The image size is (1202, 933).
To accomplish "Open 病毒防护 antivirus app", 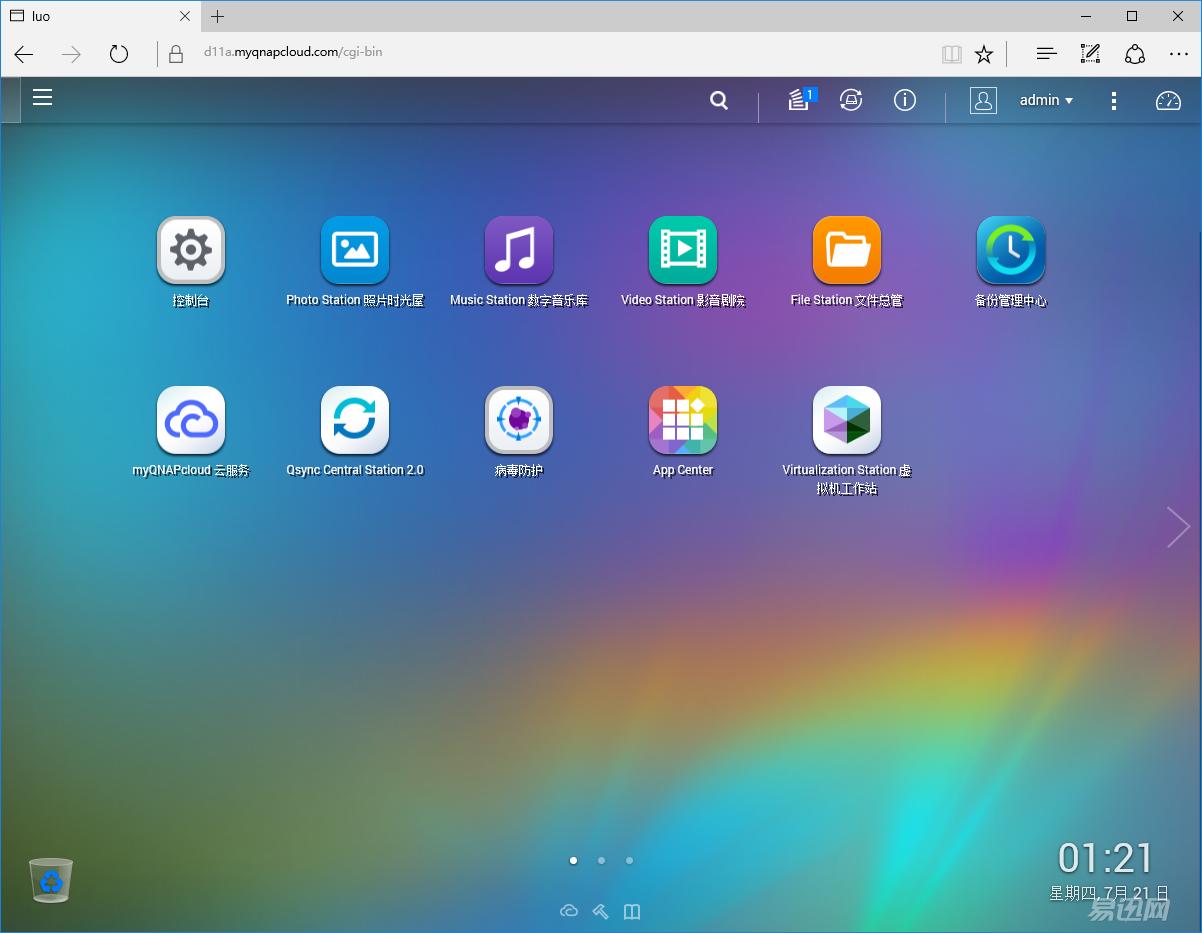I will click(x=519, y=421).
